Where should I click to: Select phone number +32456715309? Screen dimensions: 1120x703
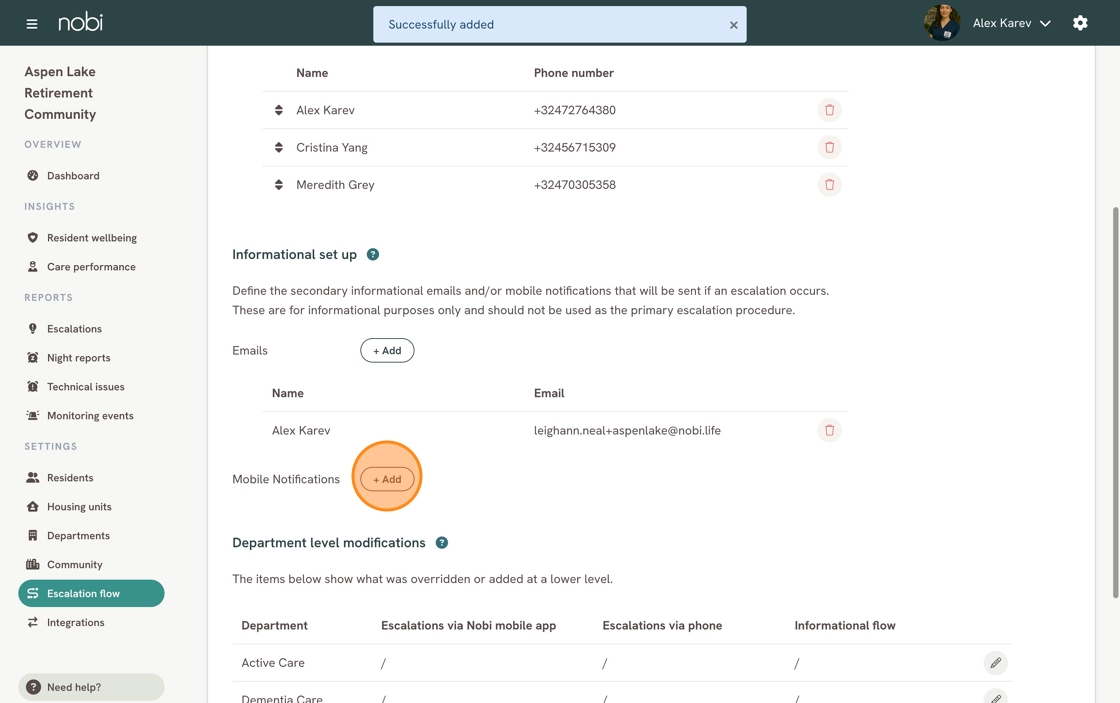[574, 147]
